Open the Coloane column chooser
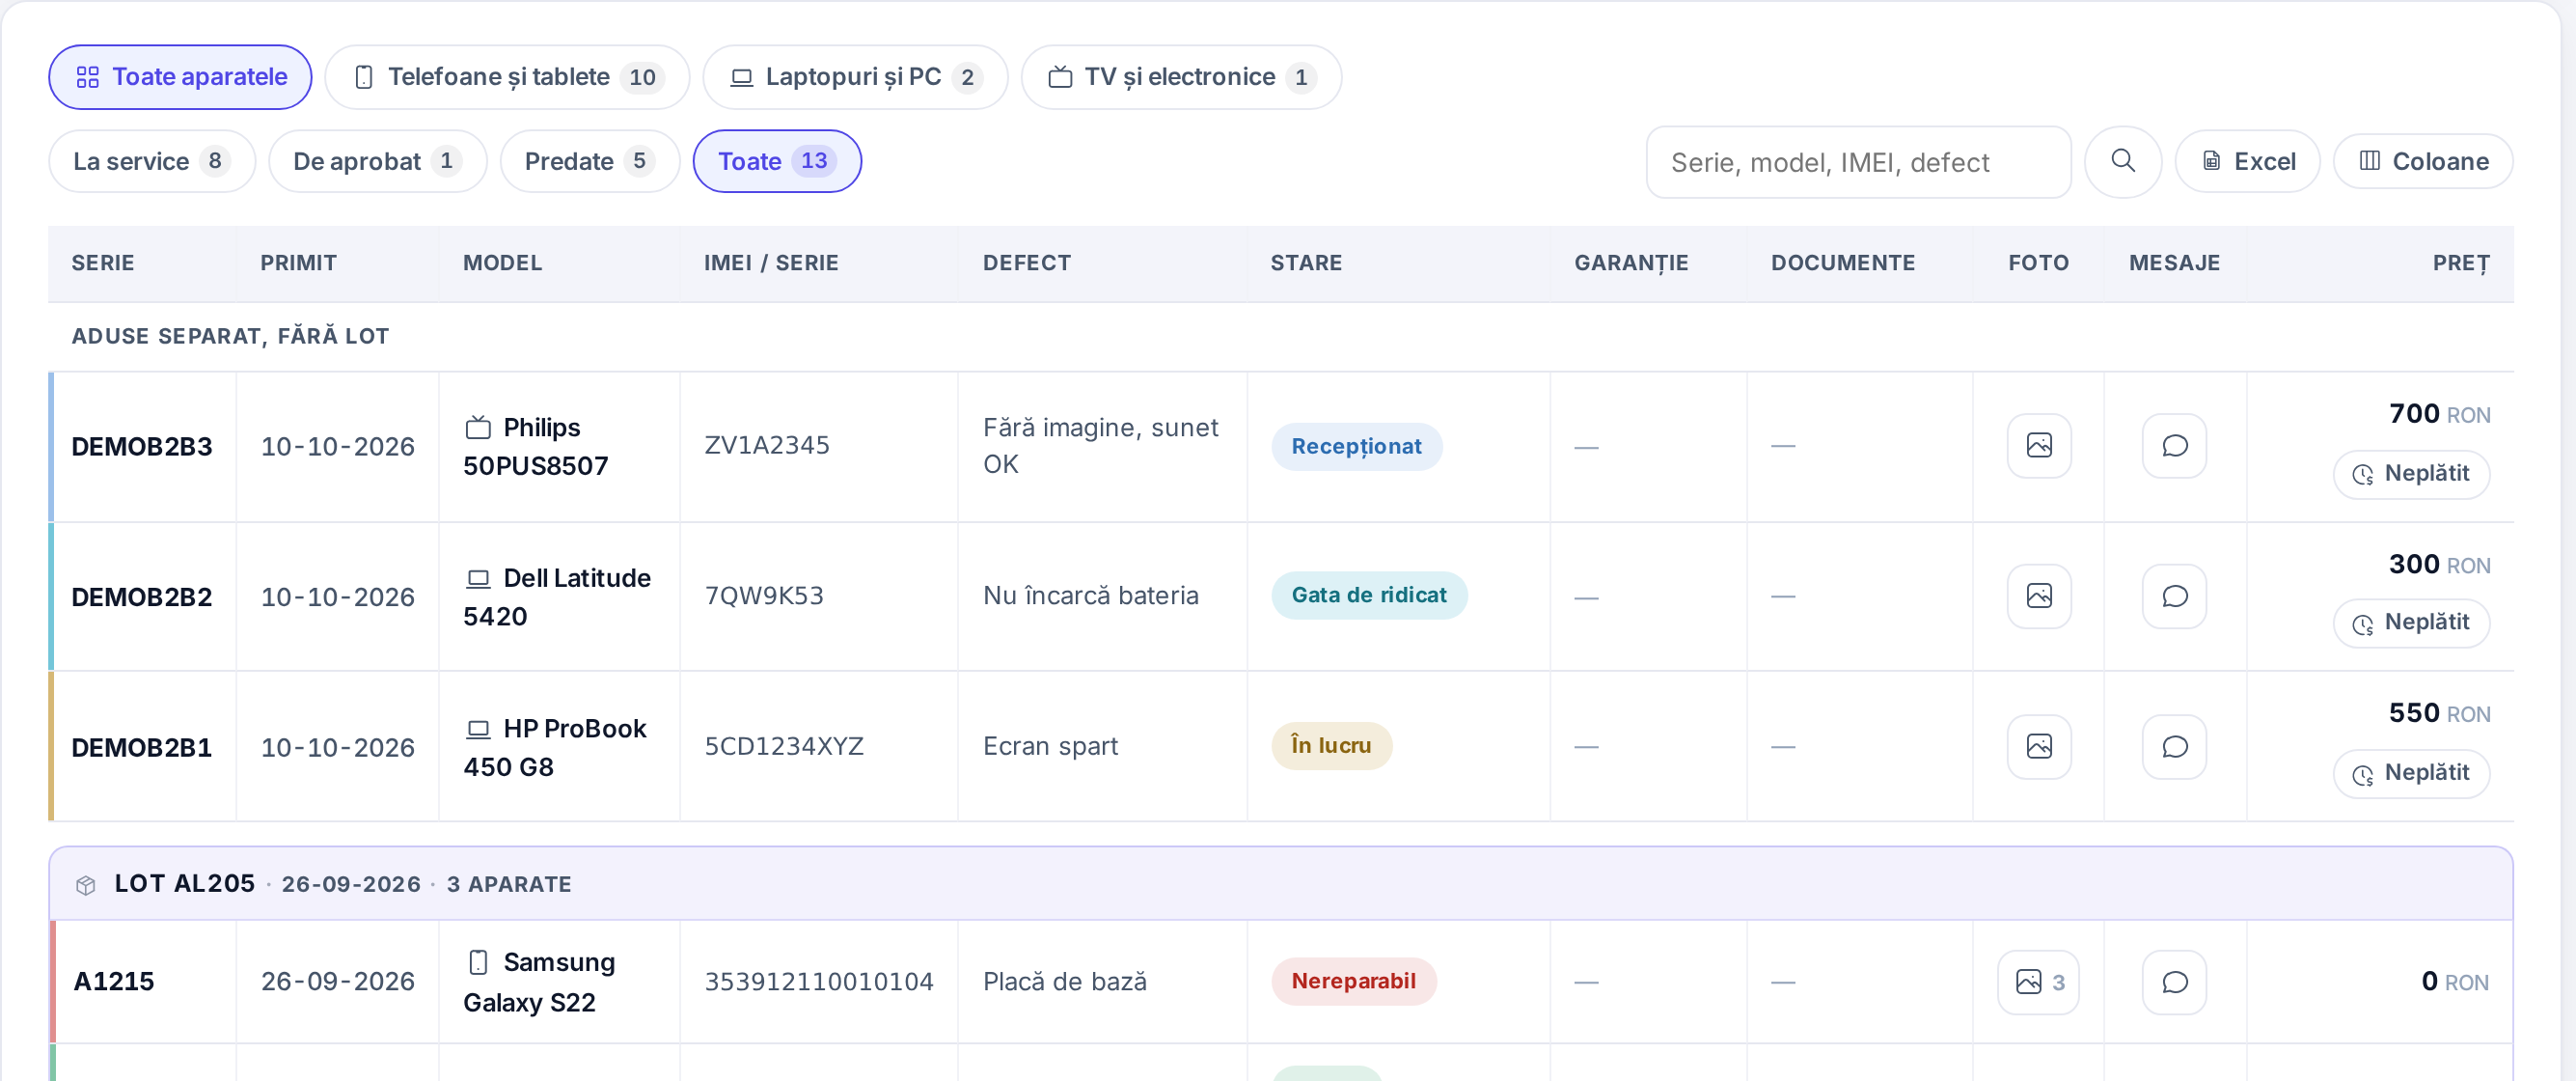The width and height of the screenshot is (2576, 1081). pos(2423,161)
